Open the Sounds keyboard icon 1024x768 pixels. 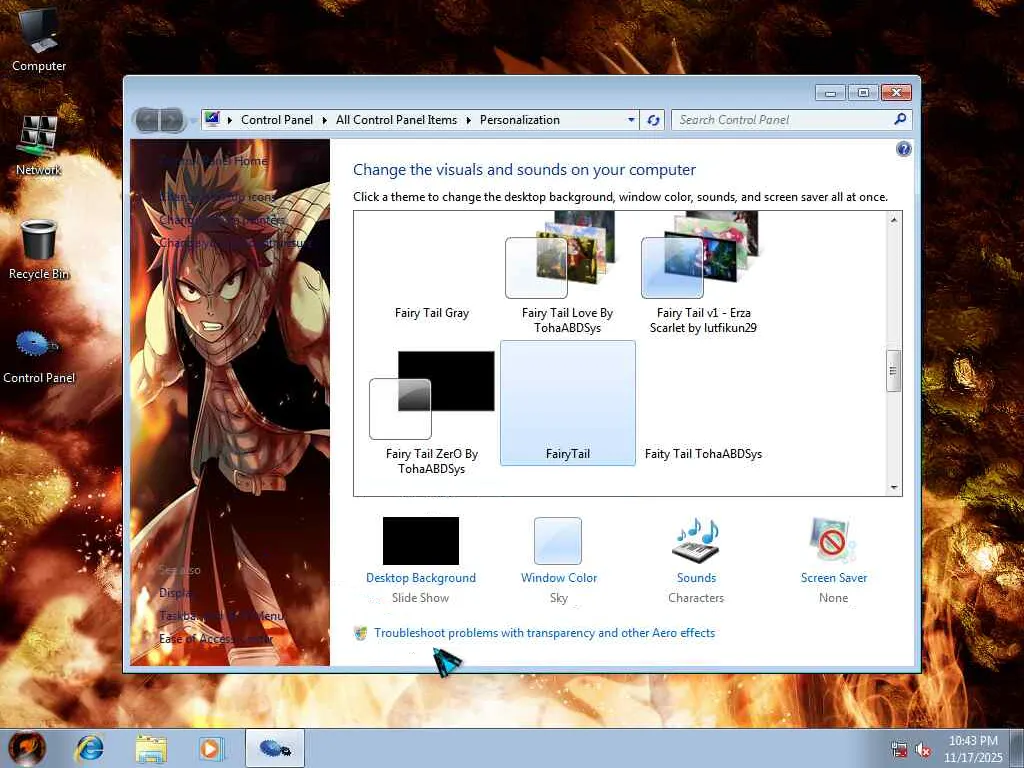click(696, 541)
